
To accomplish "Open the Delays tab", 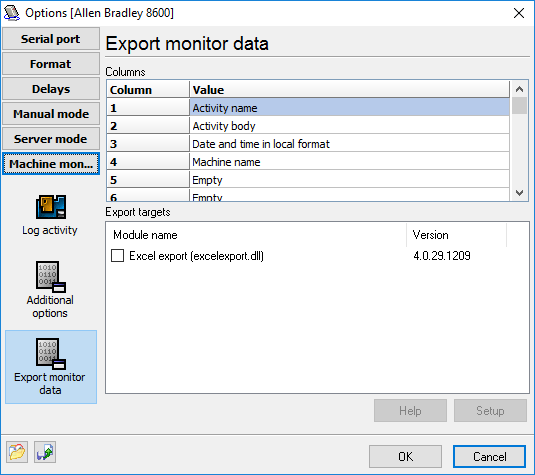I will [x=50, y=89].
